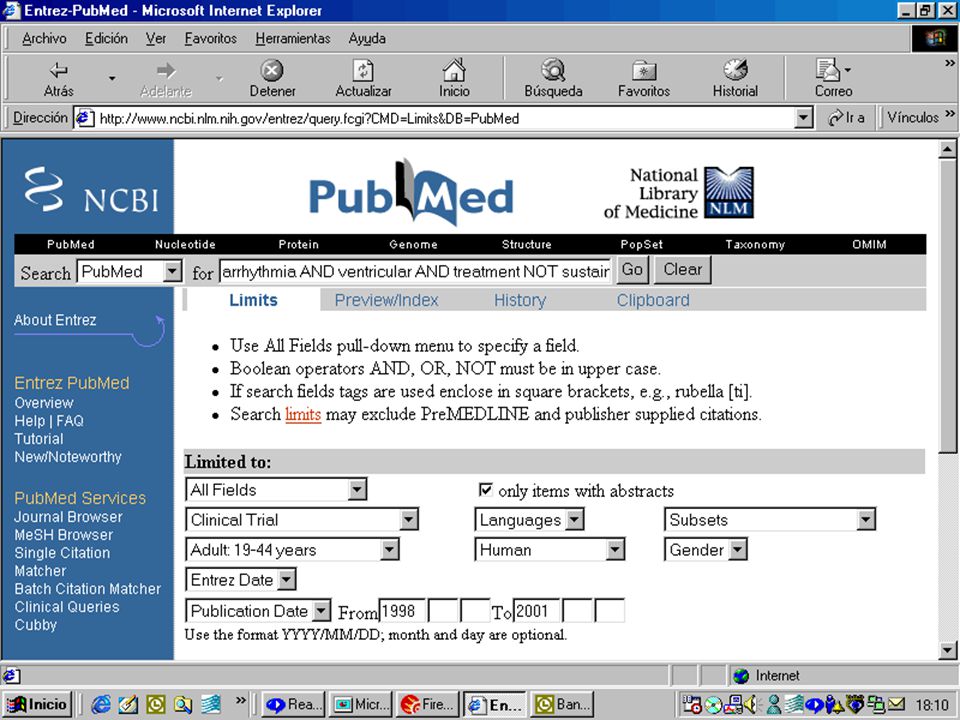Open the OMIM database link

tap(869, 244)
